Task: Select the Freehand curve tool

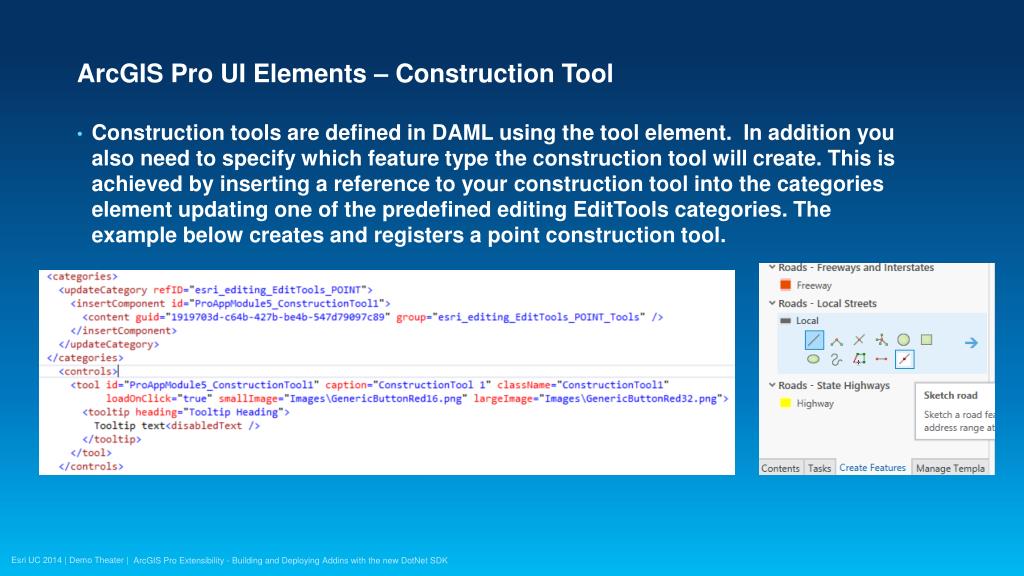Action: 837,359
